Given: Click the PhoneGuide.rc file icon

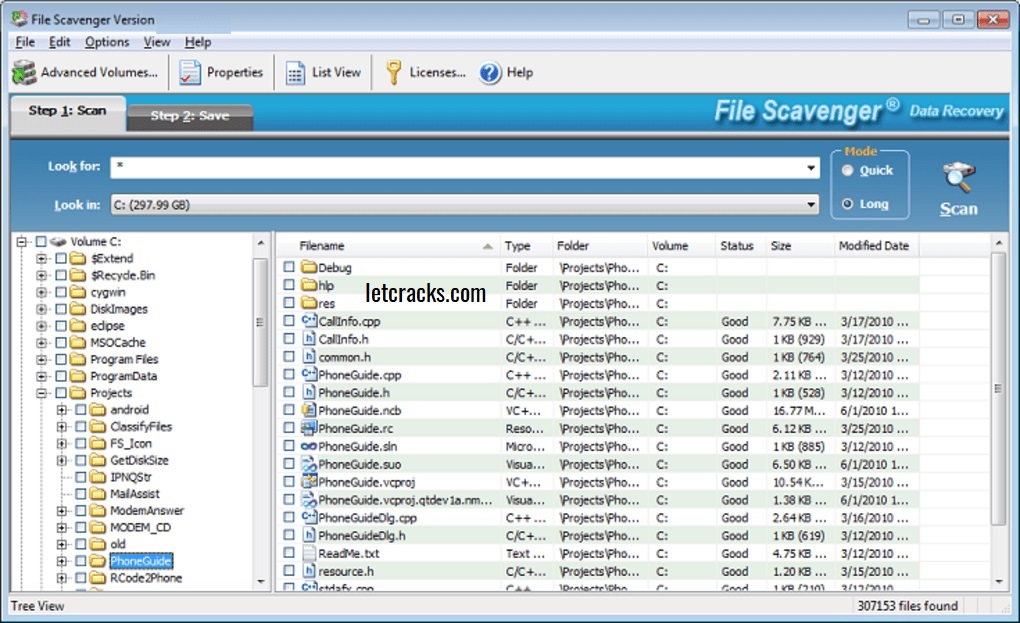Looking at the screenshot, I should click(308, 428).
